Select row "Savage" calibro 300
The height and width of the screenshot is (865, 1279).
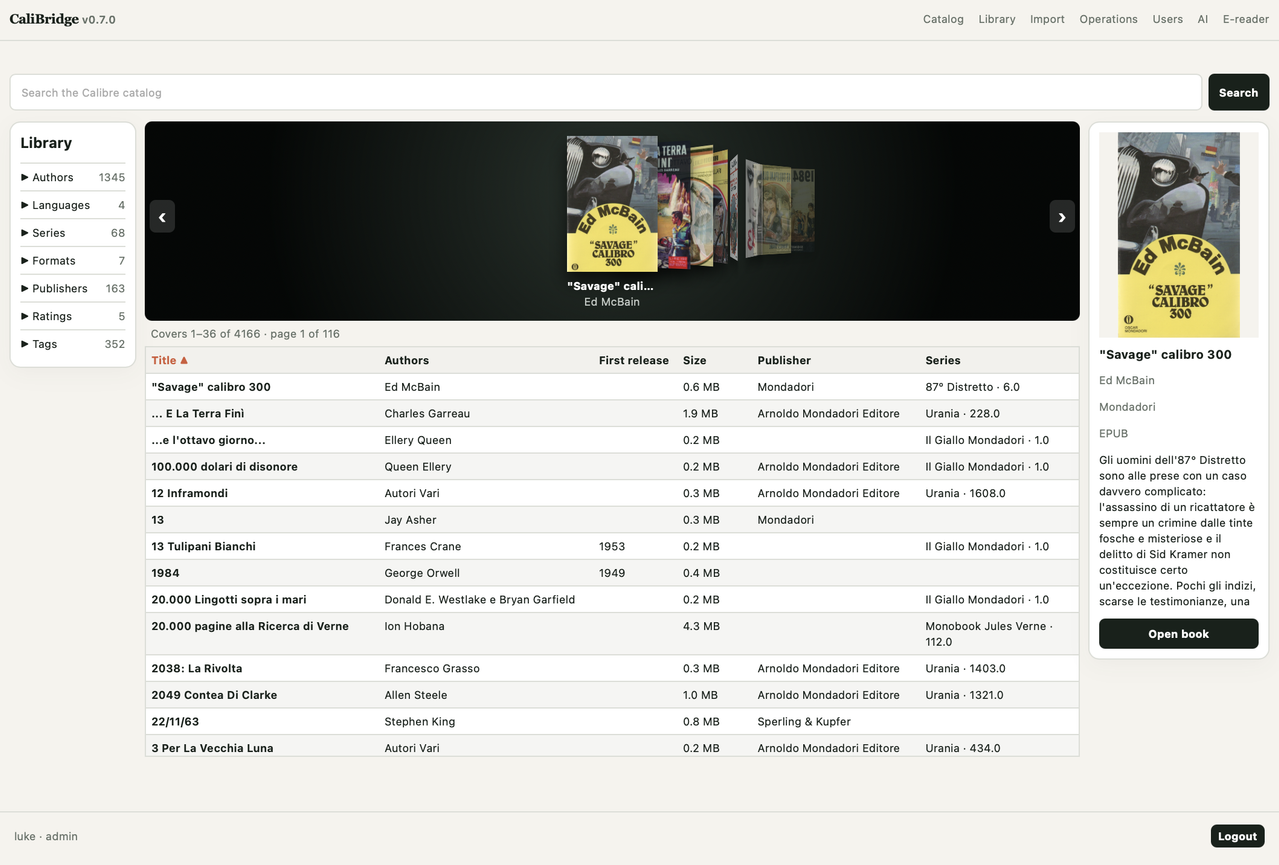pyautogui.click(x=612, y=387)
